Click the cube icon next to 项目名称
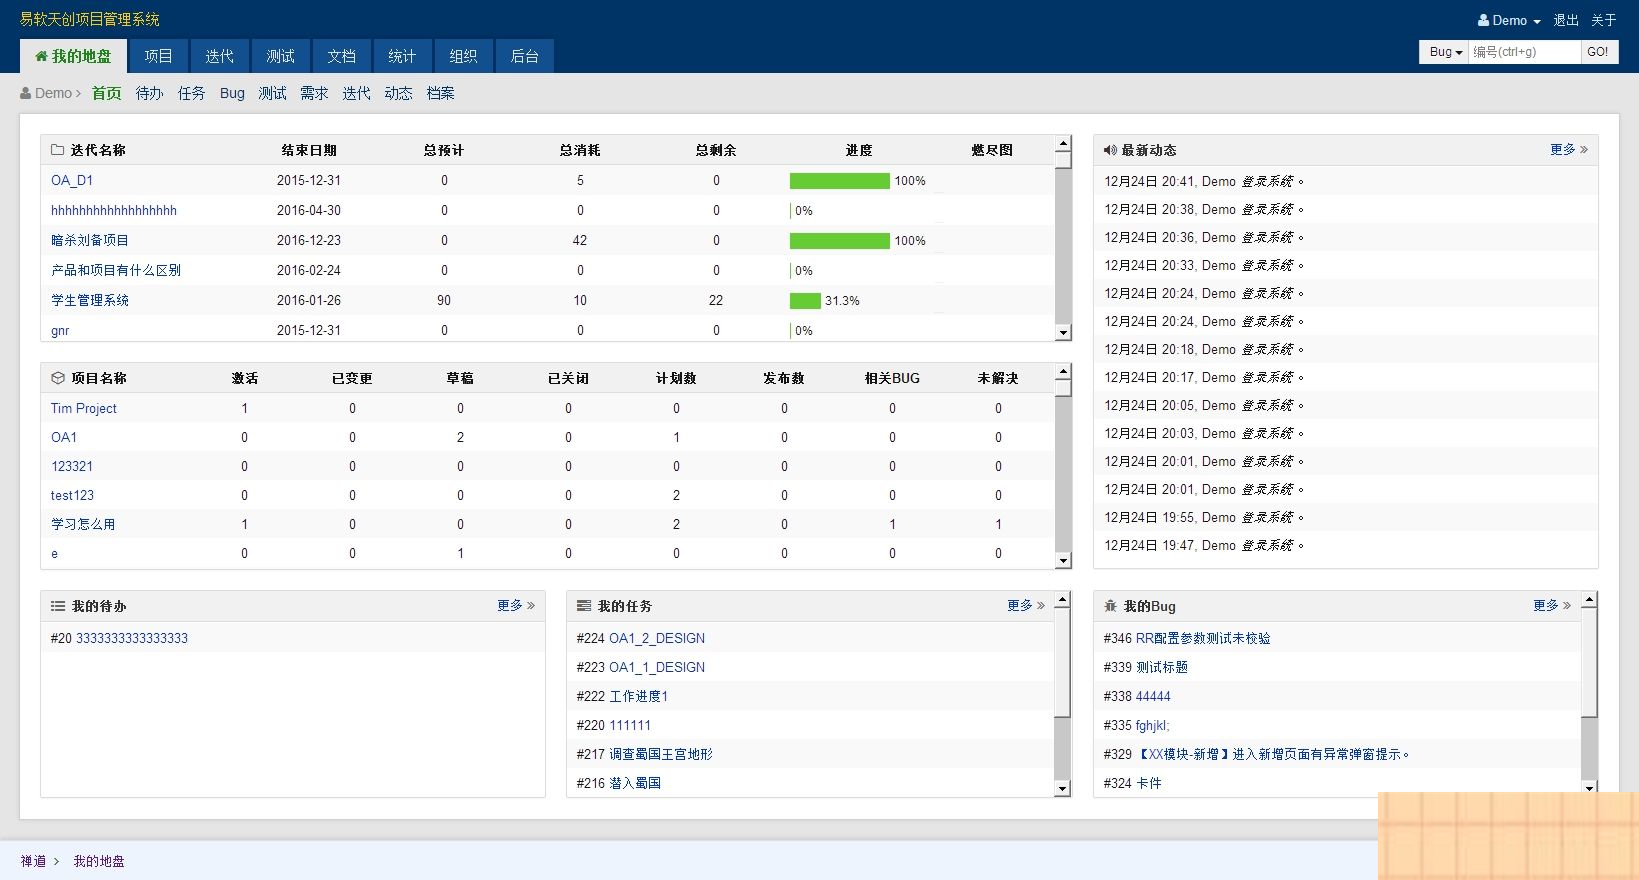Viewport: 1639px width, 880px height. (x=58, y=378)
